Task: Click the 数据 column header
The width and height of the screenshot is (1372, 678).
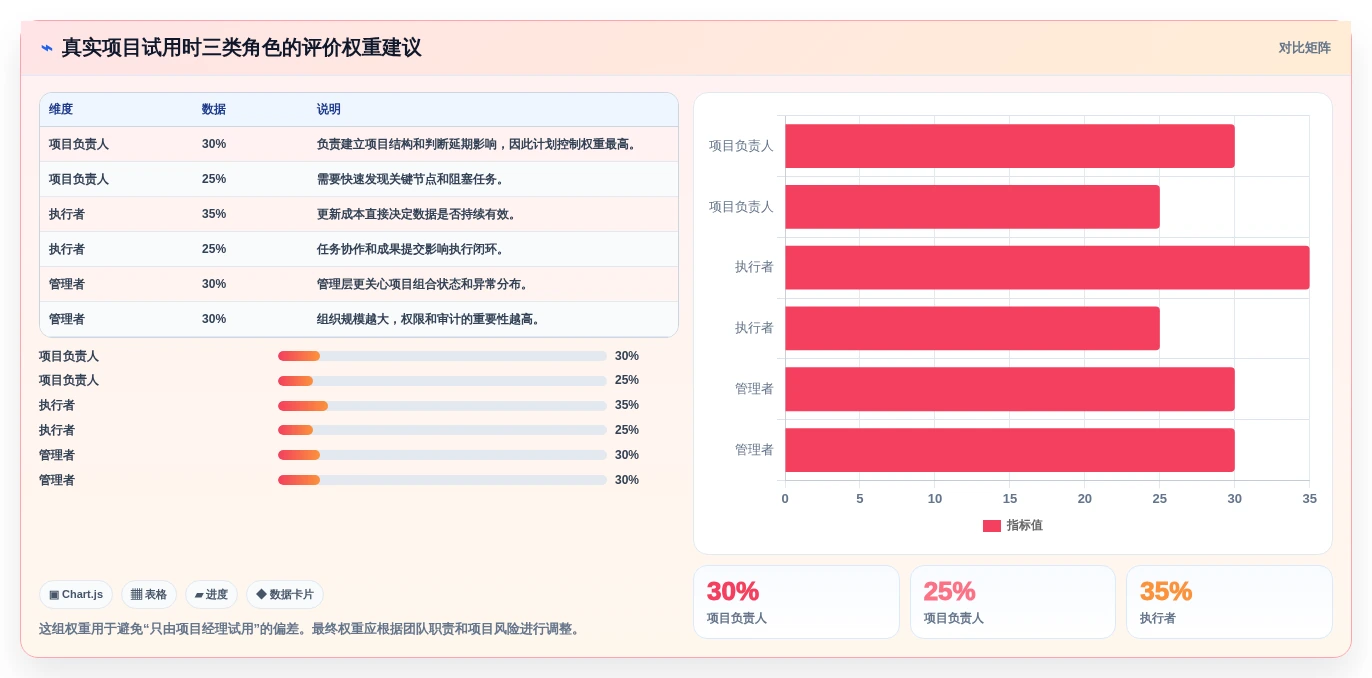Action: click(214, 110)
